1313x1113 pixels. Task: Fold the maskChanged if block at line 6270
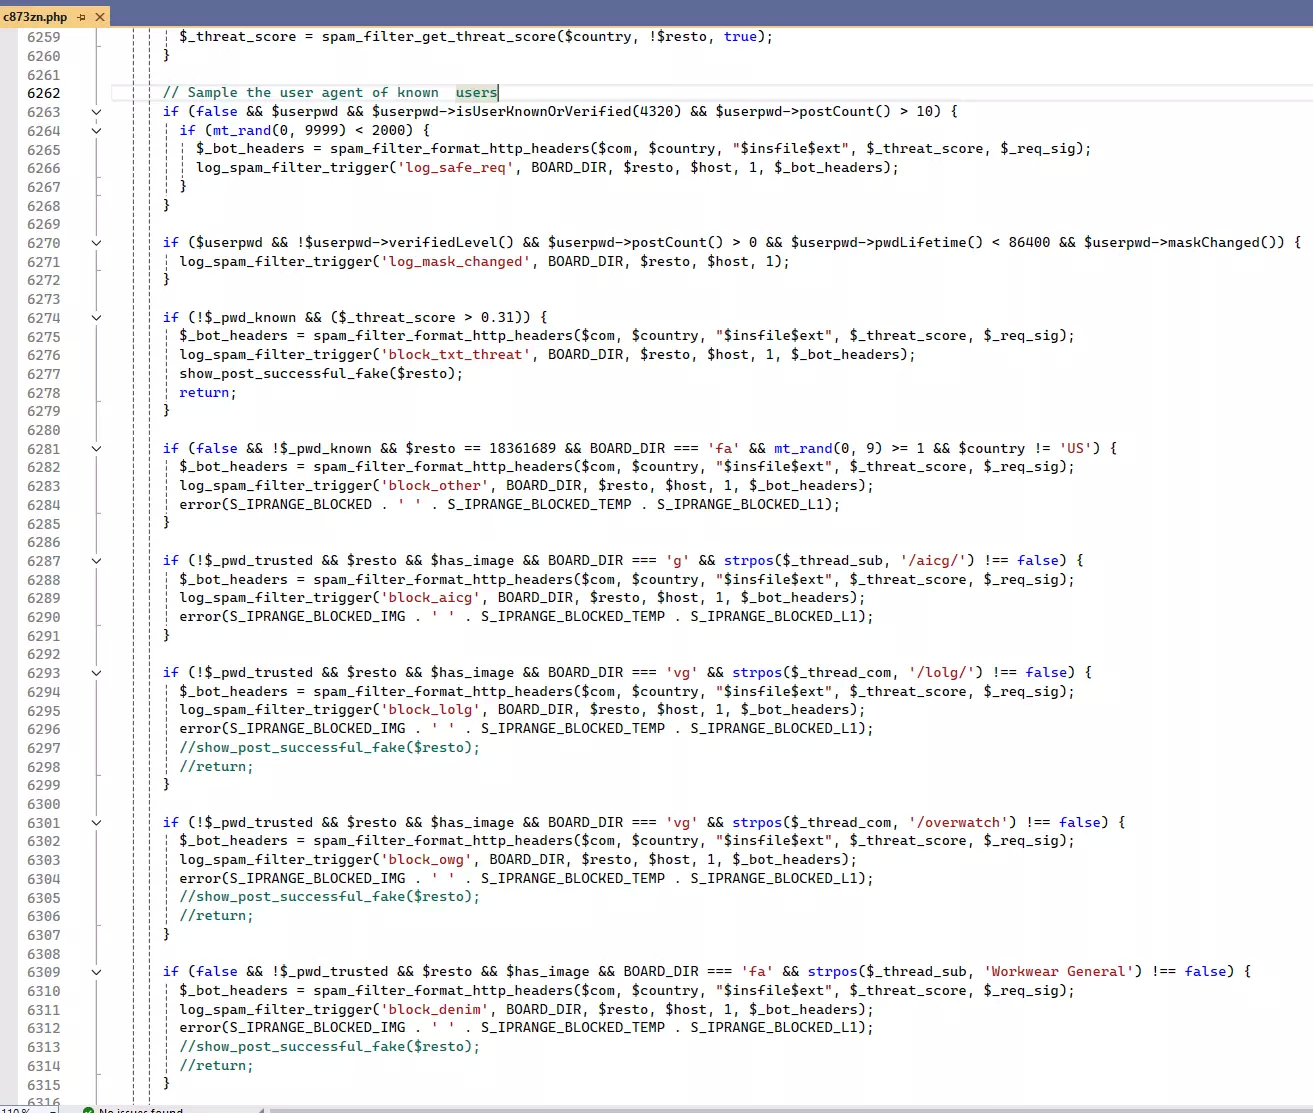[x=96, y=243]
